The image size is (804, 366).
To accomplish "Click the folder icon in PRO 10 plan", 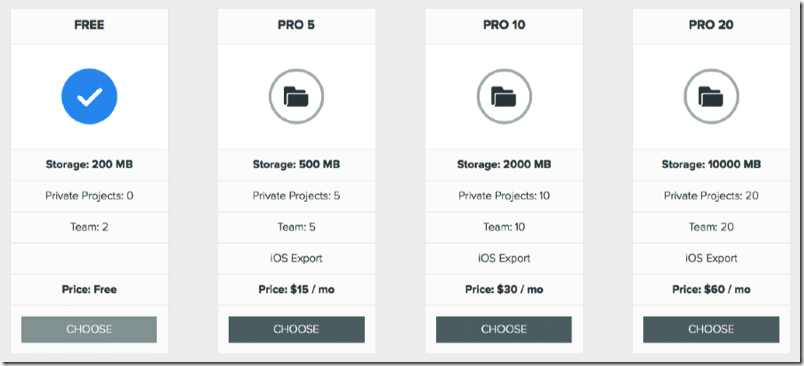I will 504,96.
